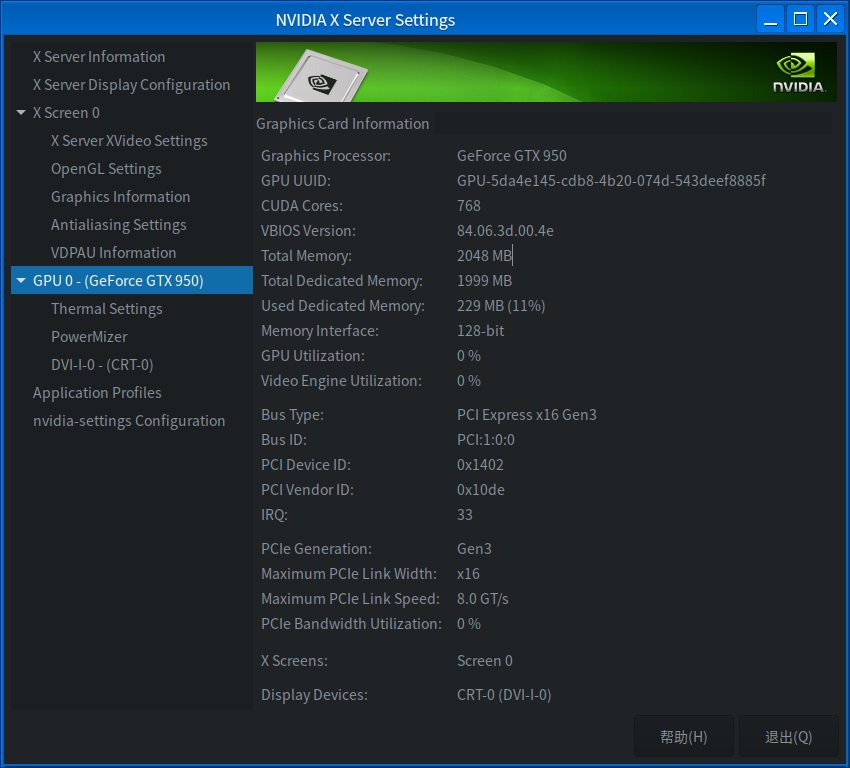The height and width of the screenshot is (768, 850).
Task: Close the NVIDIA X Server Settings window
Action: [830, 19]
